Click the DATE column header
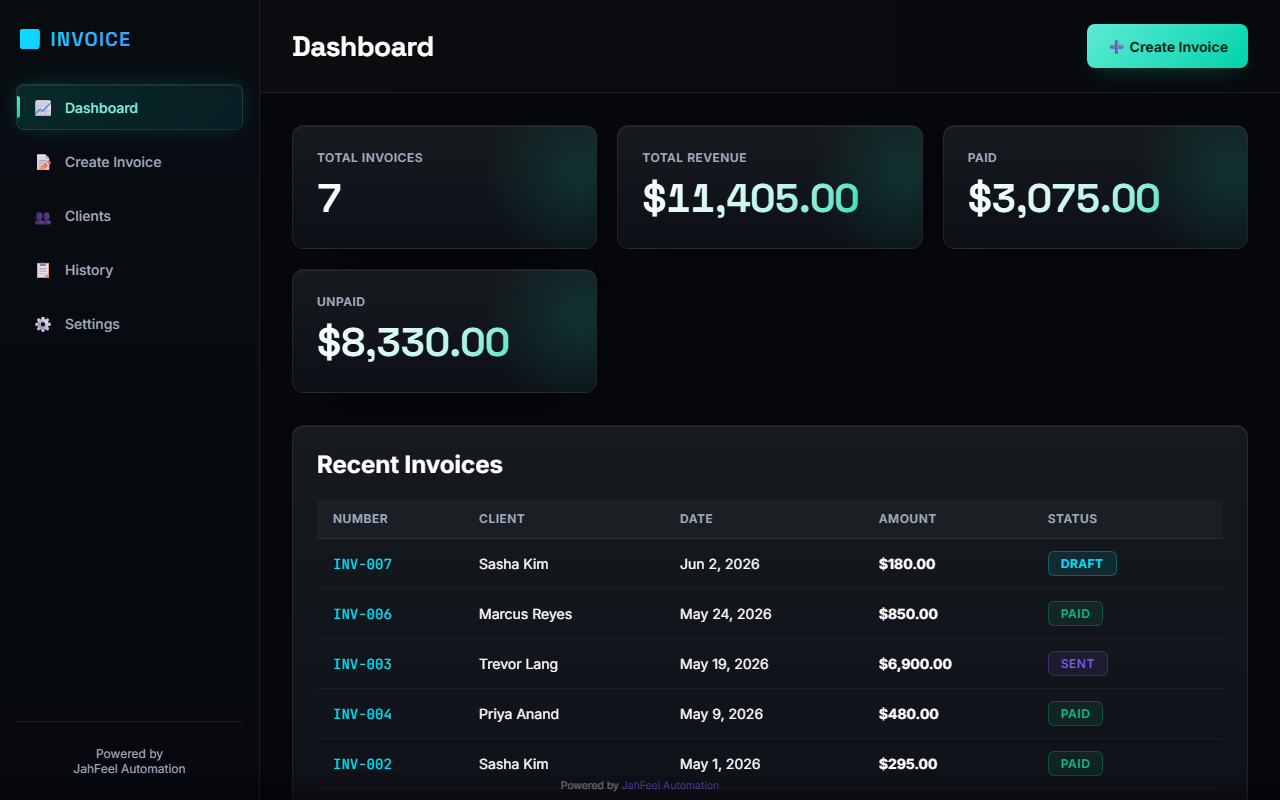 point(696,519)
